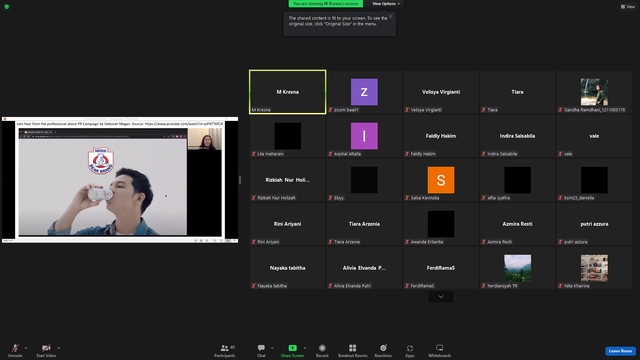640x360 pixels.
Task: Show next page of participants with down chevron
Action: point(441,297)
